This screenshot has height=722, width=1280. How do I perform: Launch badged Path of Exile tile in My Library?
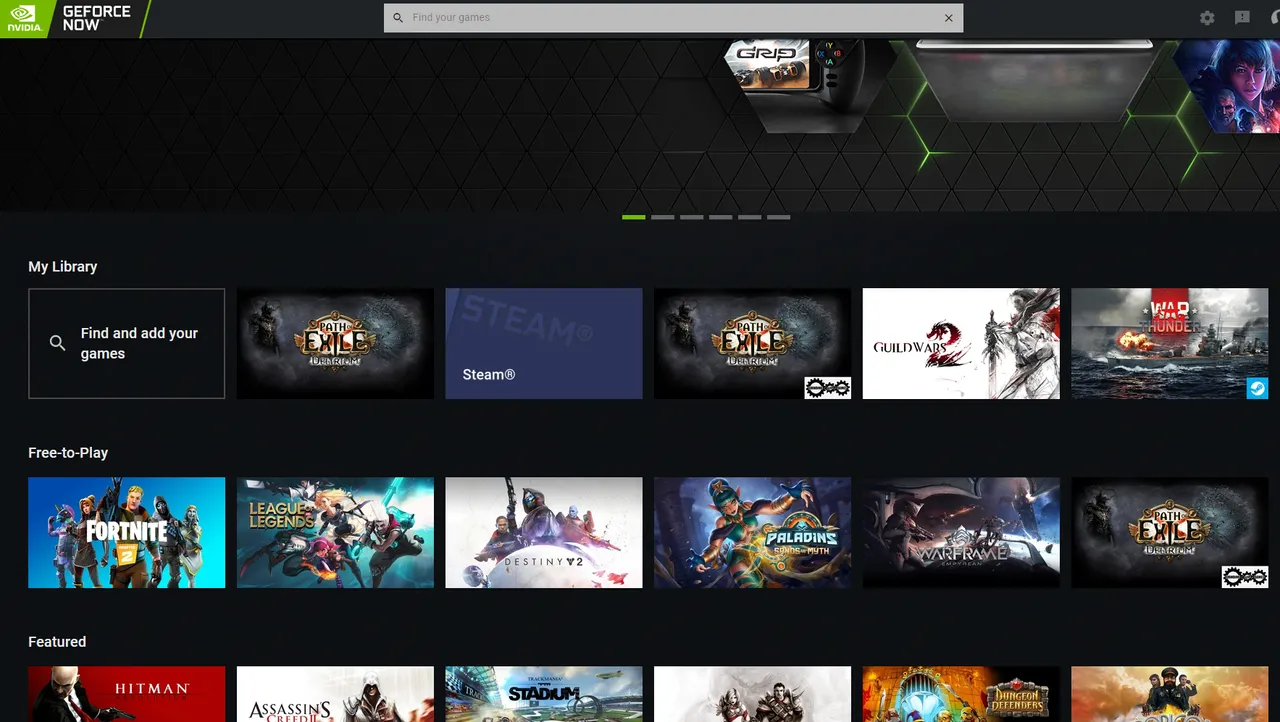pos(752,344)
